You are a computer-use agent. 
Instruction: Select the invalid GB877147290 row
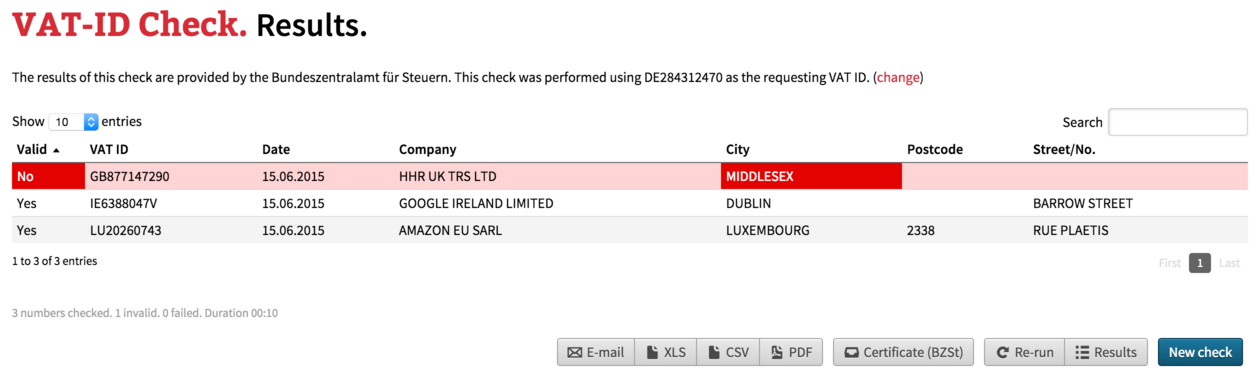coord(630,176)
